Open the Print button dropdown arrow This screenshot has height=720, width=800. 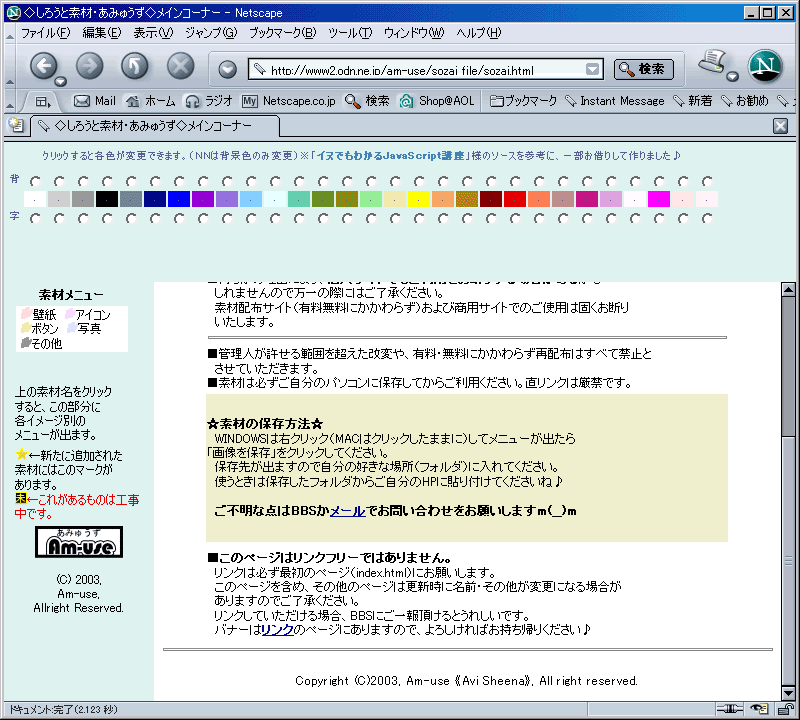pos(733,77)
